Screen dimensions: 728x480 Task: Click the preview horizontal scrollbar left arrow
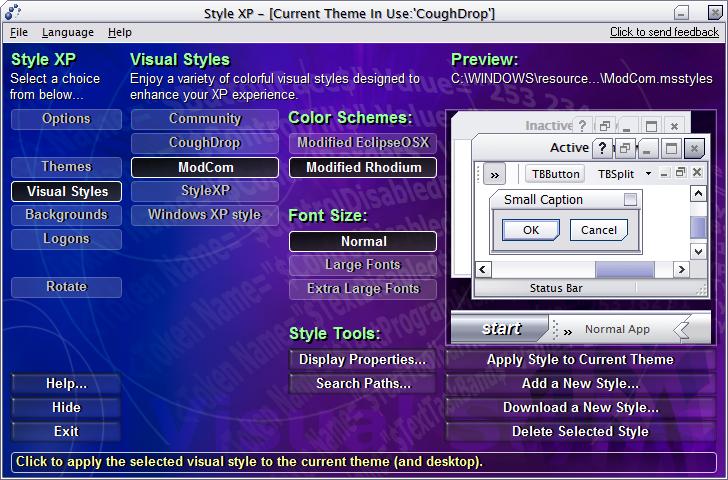click(x=483, y=269)
